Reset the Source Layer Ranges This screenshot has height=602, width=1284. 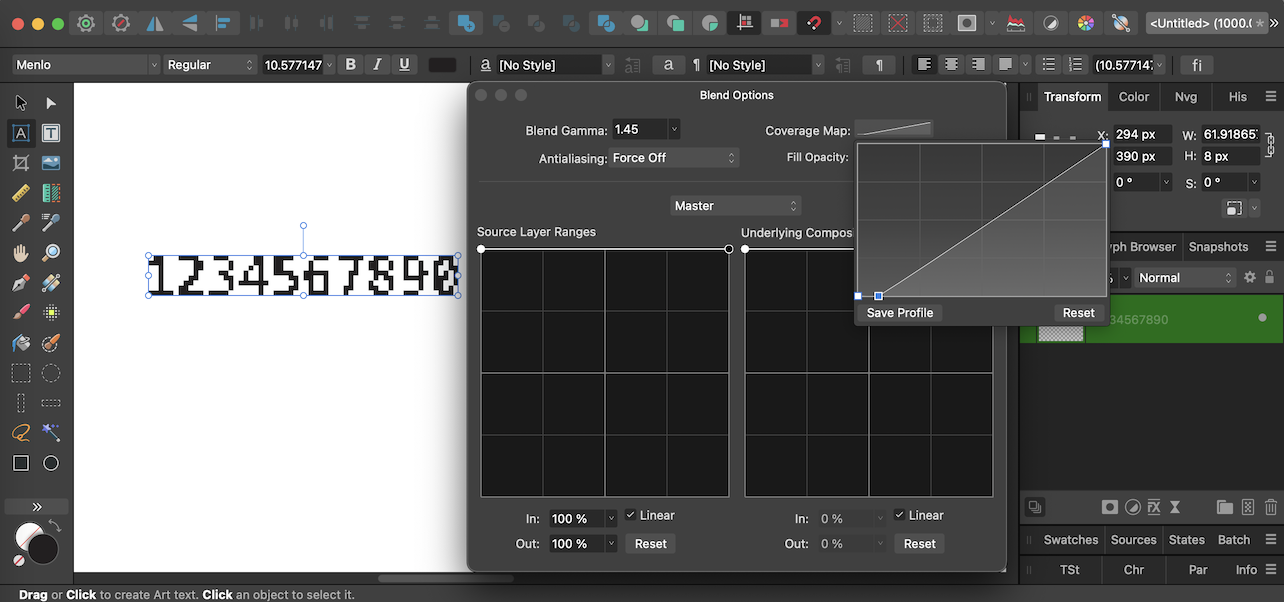point(650,543)
